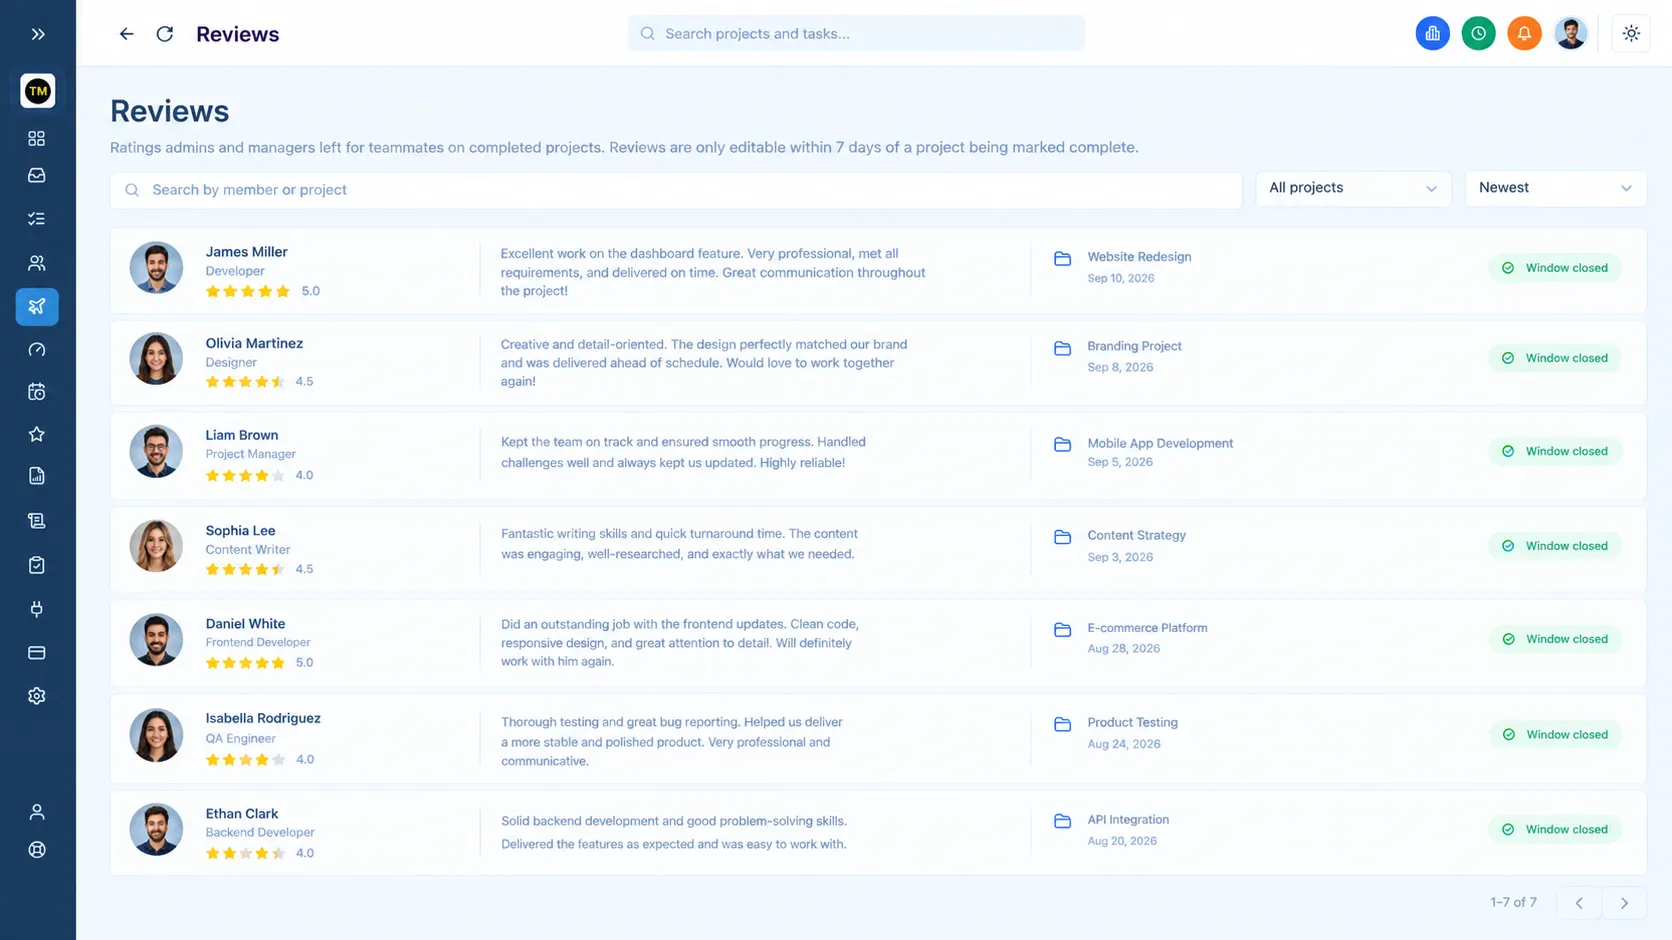Open the plug integrations icon in sidebar
This screenshot has width=1672, height=940.
[37, 609]
